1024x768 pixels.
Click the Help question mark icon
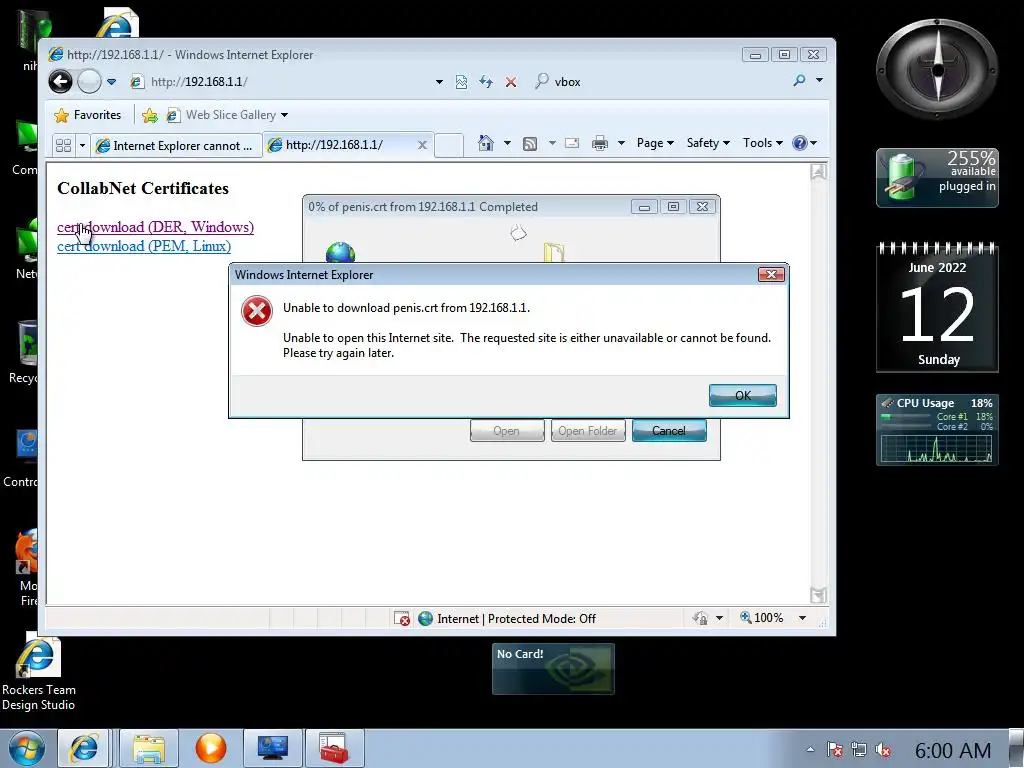pyautogui.click(x=799, y=143)
